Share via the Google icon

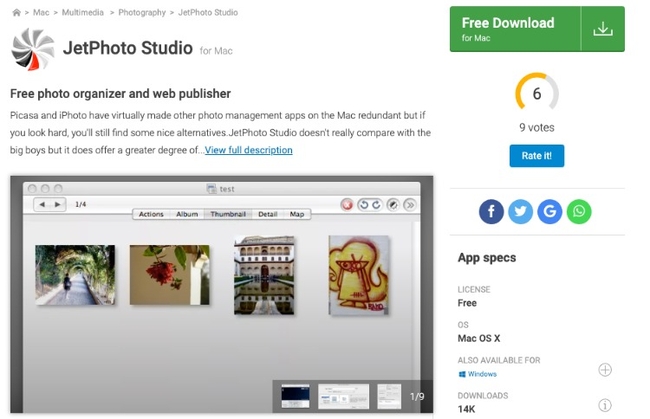tap(550, 211)
